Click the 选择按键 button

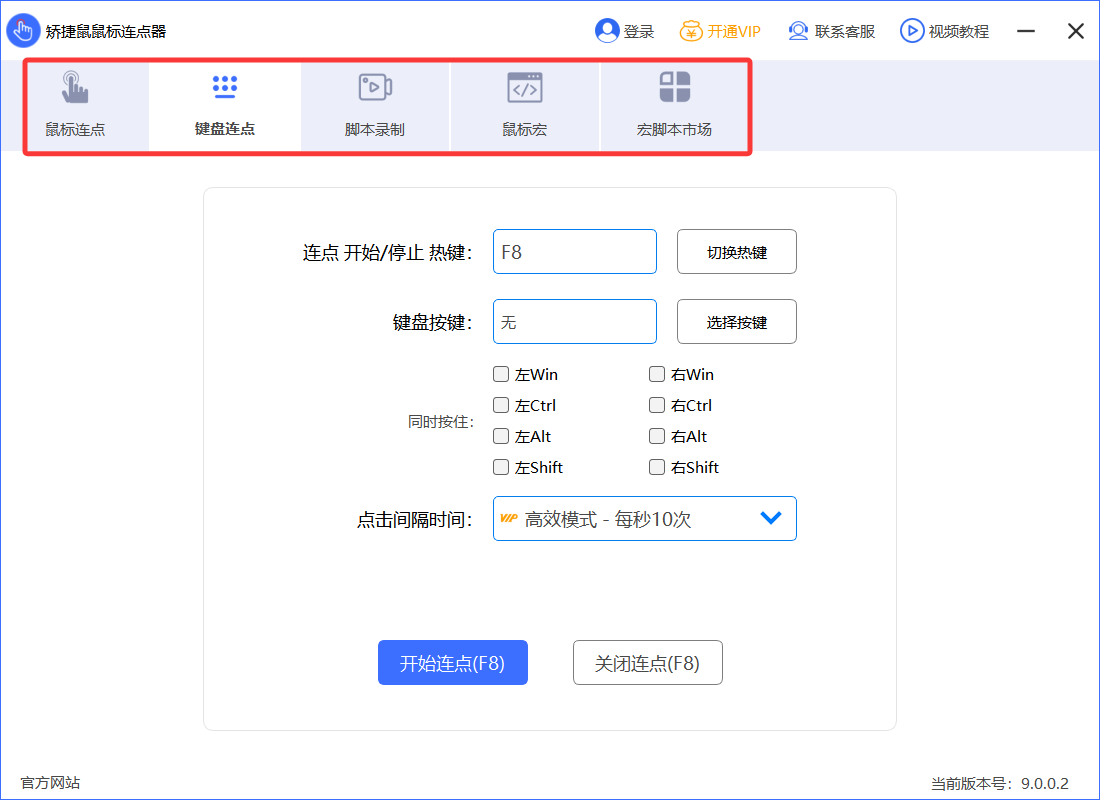737,321
